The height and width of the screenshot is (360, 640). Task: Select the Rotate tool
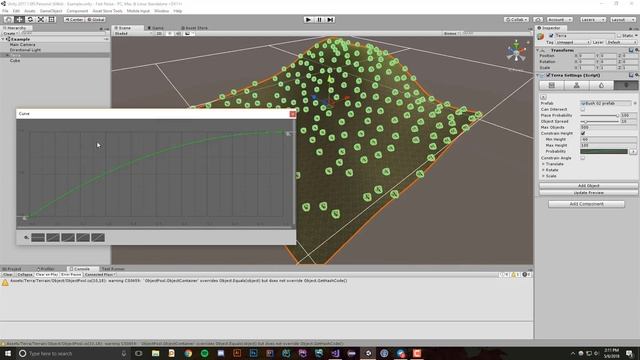coord(30,19)
